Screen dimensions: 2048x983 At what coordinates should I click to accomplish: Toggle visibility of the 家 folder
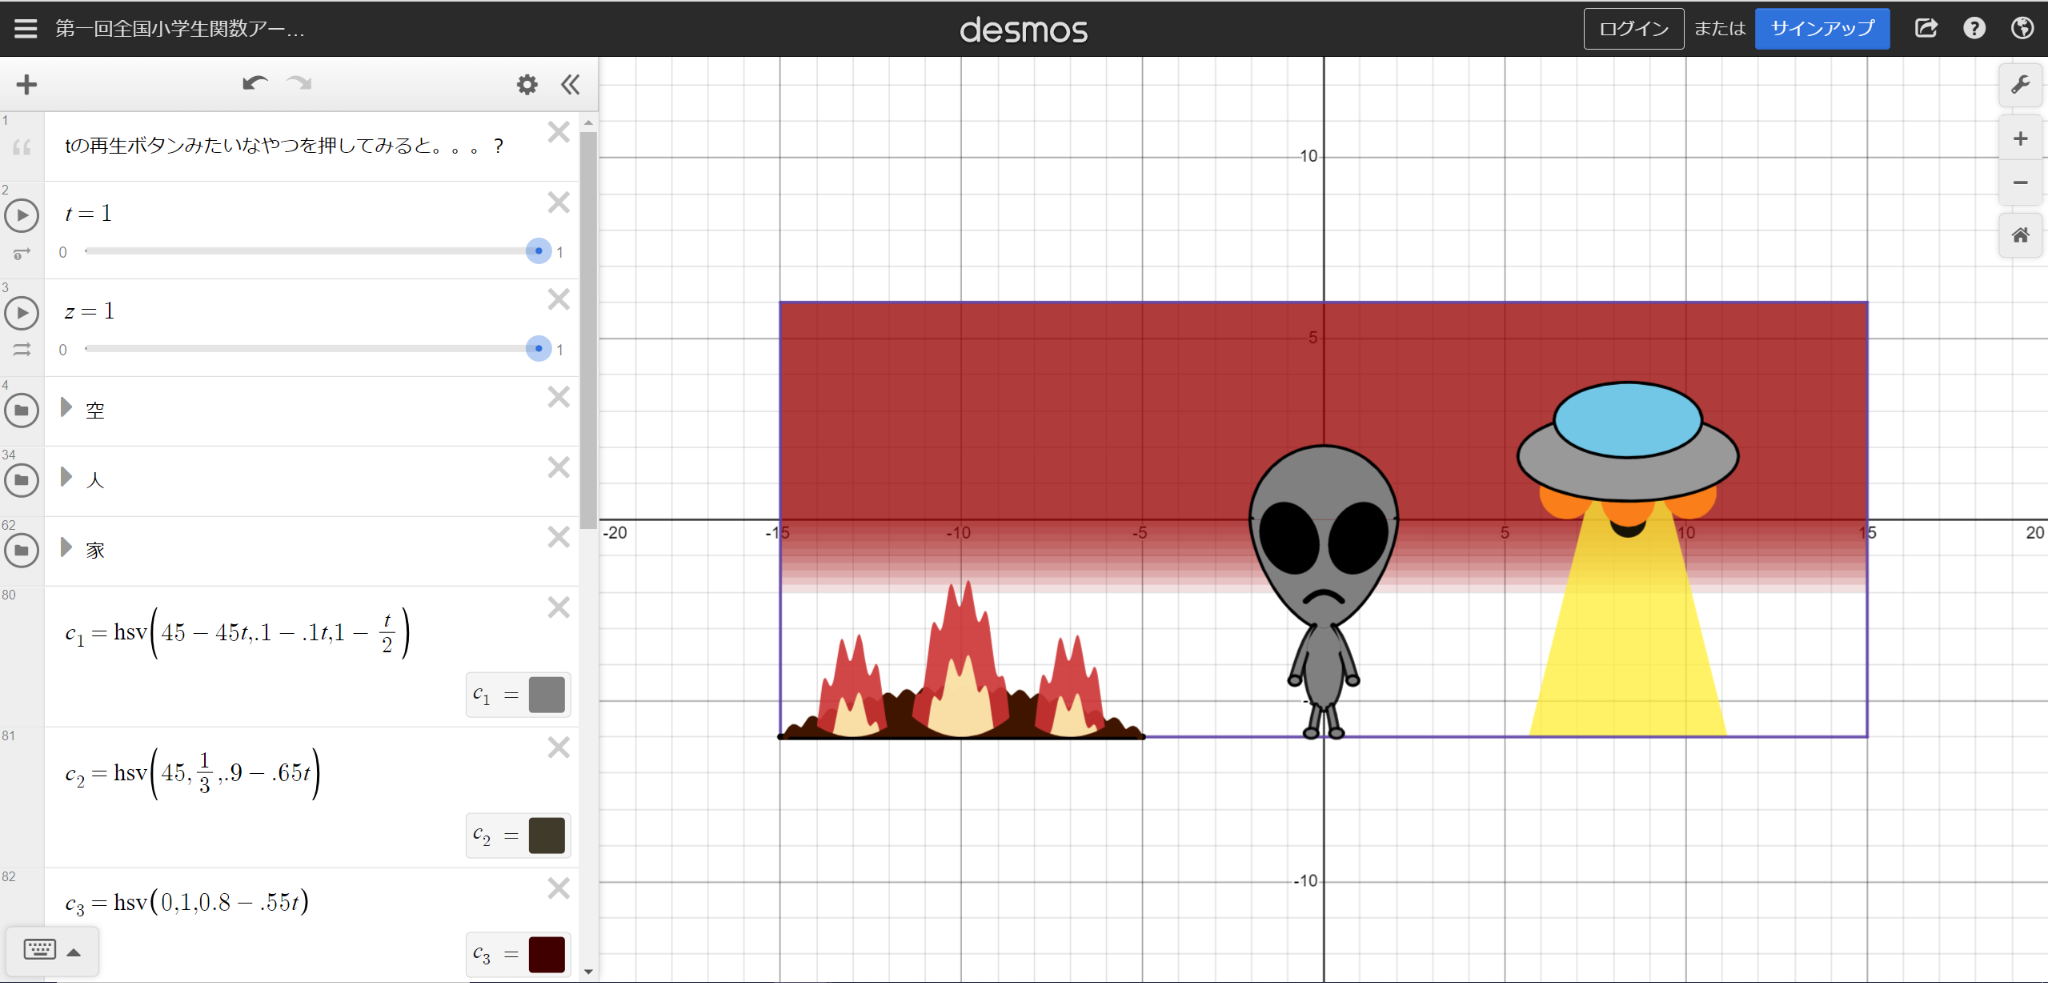pos(22,550)
